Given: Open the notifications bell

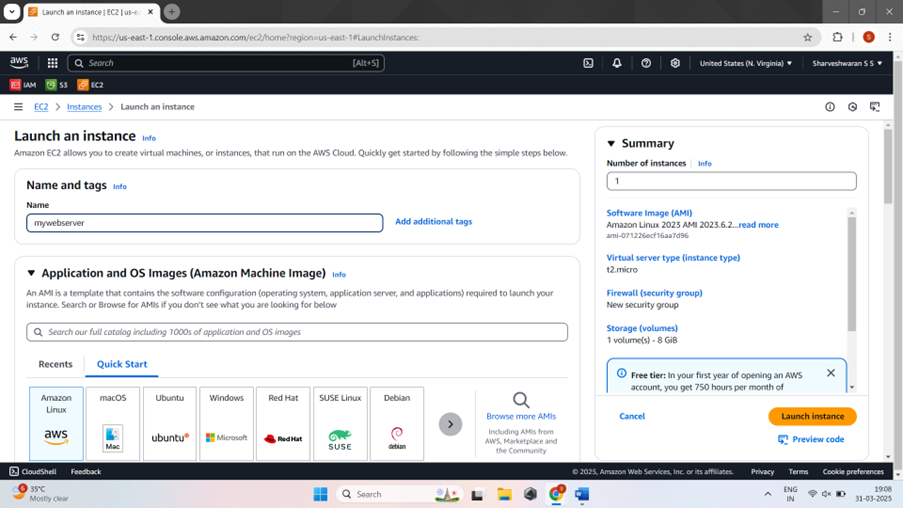Looking at the screenshot, I should click(x=617, y=63).
